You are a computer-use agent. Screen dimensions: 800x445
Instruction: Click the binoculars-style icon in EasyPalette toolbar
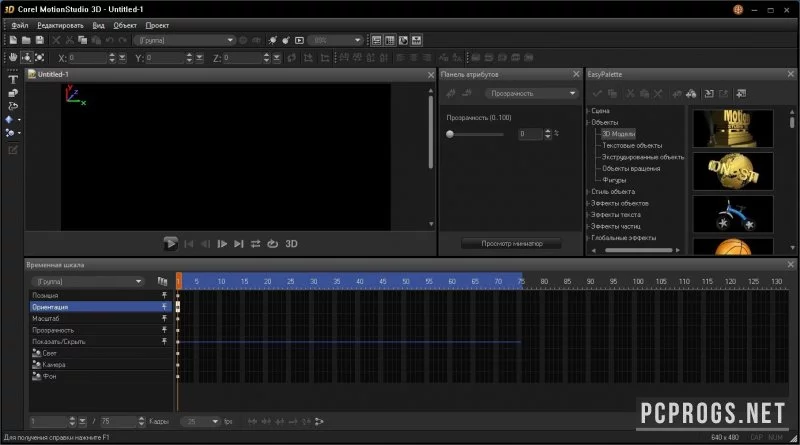[691, 93]
